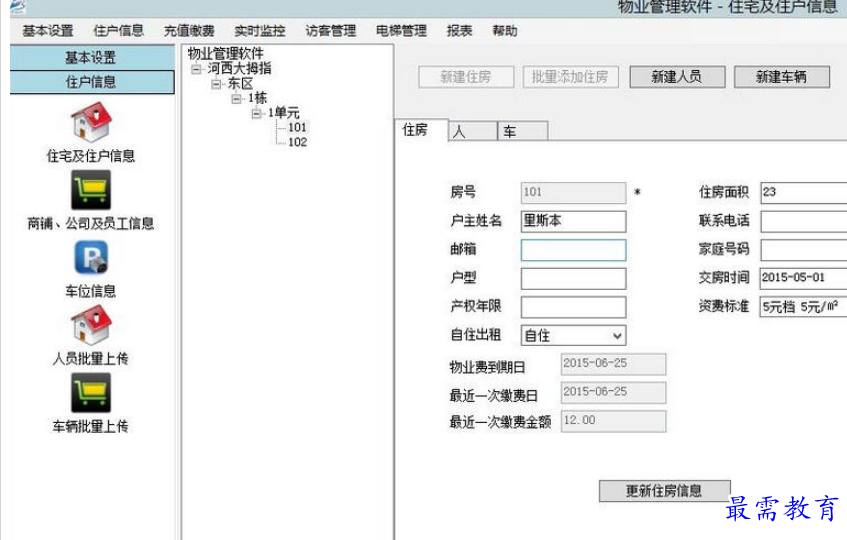Click the 户型 input field
This screenshot has width=847, height=540.
[573, 279]
